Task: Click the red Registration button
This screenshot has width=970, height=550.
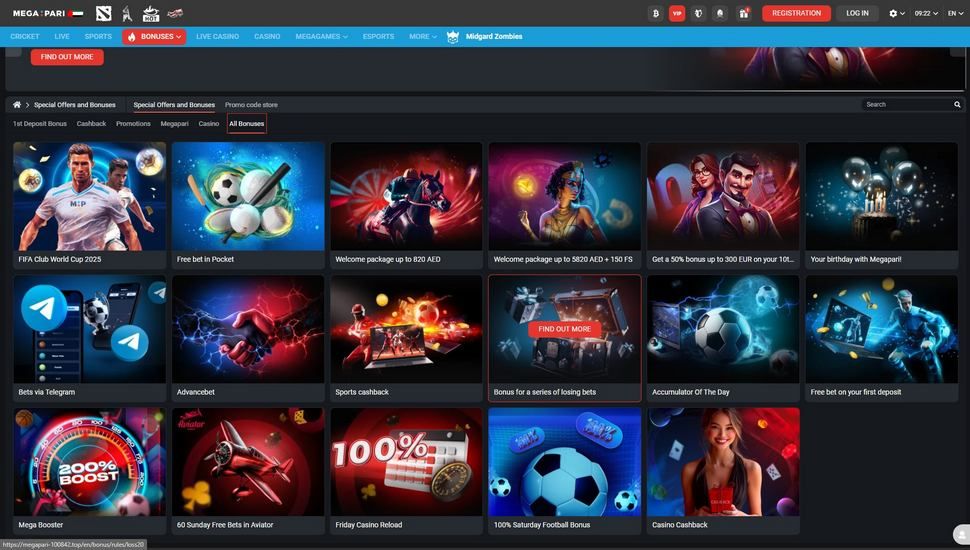Action: click(x=796, y=13)
